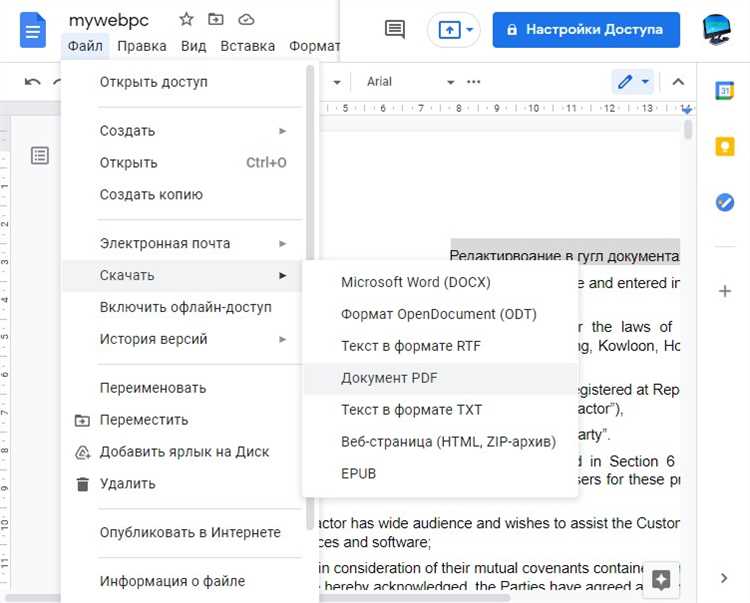750x603 pixels.
Task: Open Google Tasks side panel
Action: [724, 202]
